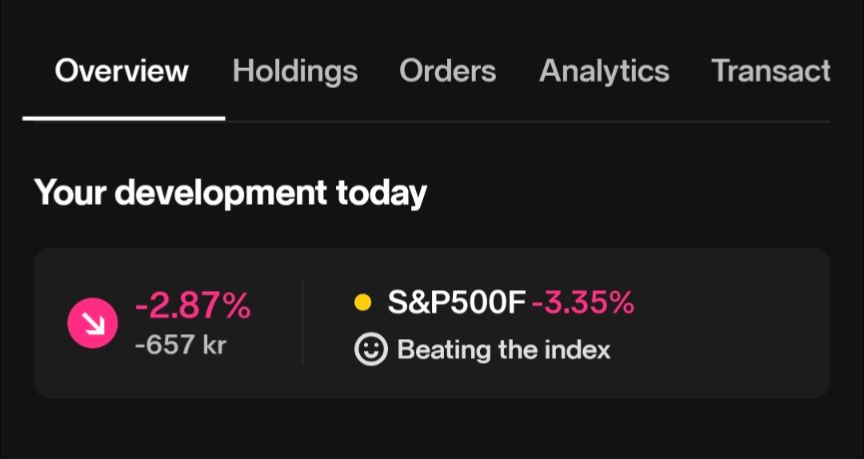This screenshot has width=864, height=459.
Task: Click the underline beneath the Overview tab
Action: pyautogui.click(x=123, y=118)
